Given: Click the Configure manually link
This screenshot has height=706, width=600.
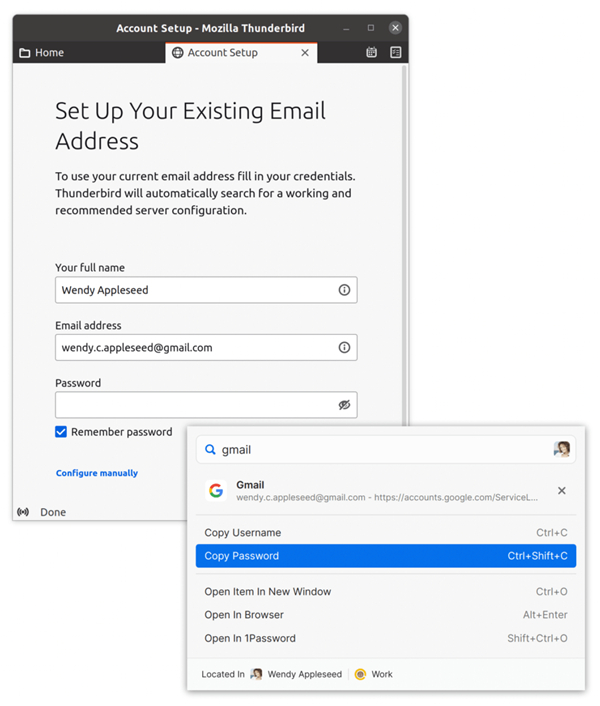Looking at the screenshot, I should [x=97, y=473].
